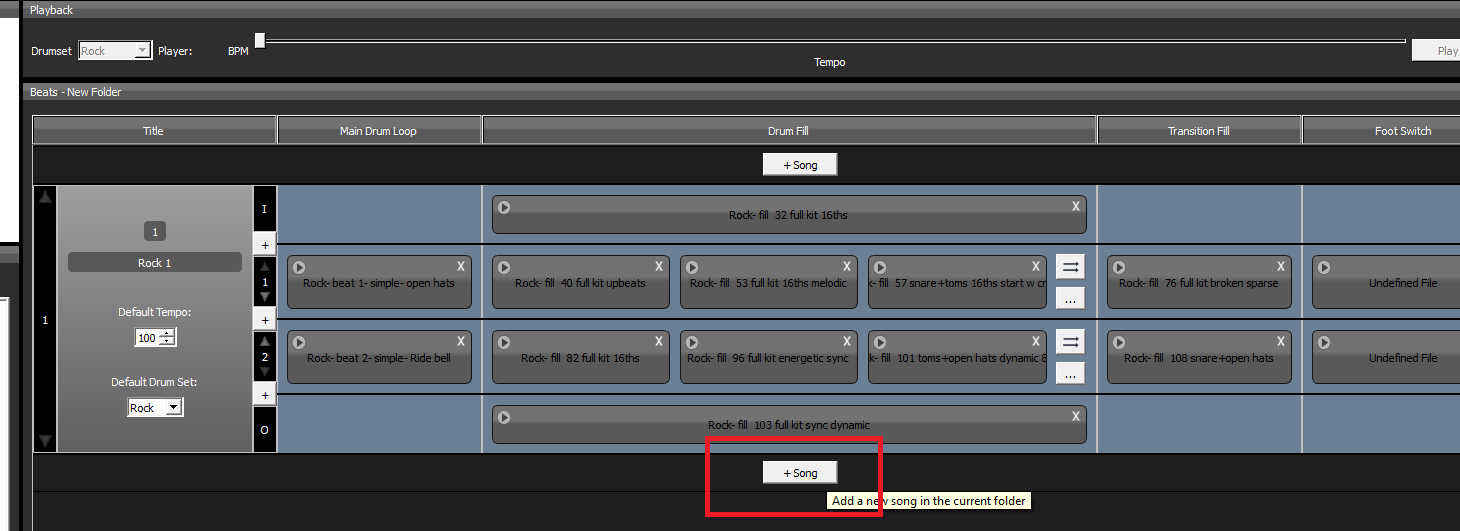The height and width of the screenshot is (531, 1460).
Task: Add a part below the intro row
Action: [x=265, y=244]
